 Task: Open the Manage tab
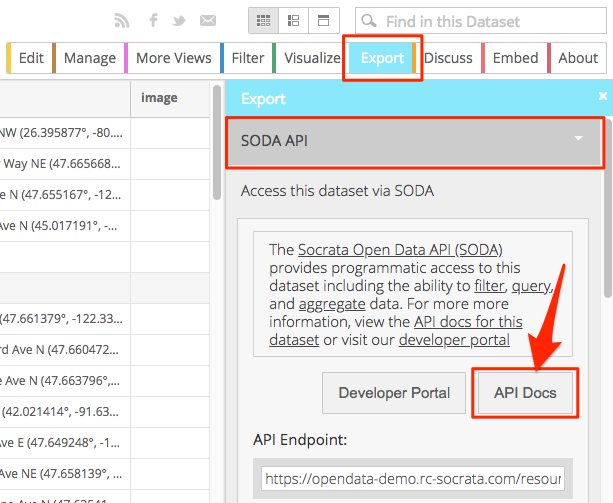[88, 58]
